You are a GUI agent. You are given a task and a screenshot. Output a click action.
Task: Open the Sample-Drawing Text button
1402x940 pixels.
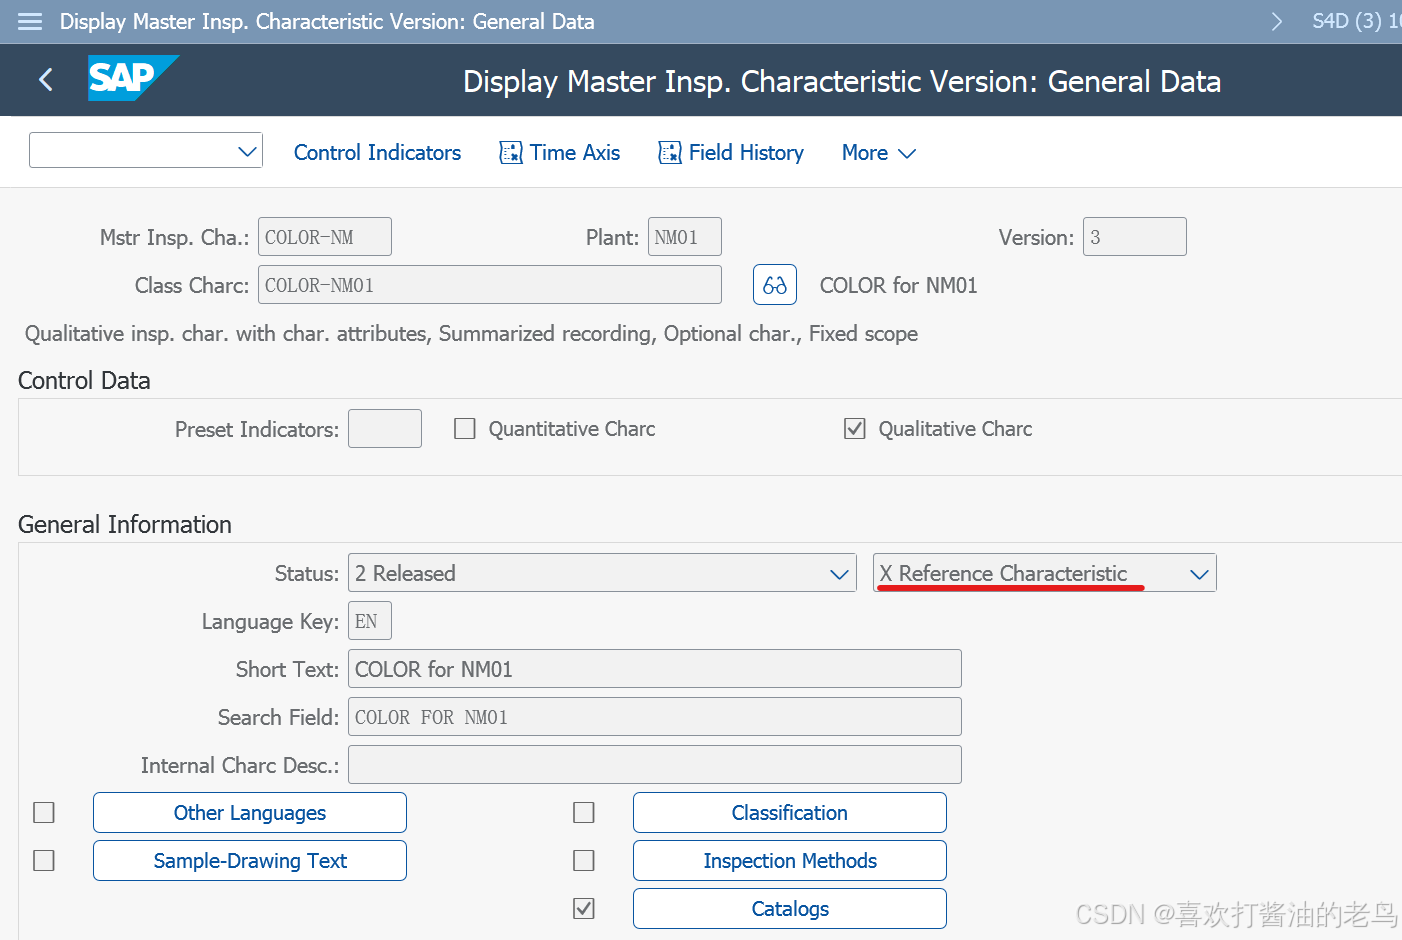click(249, 860)
